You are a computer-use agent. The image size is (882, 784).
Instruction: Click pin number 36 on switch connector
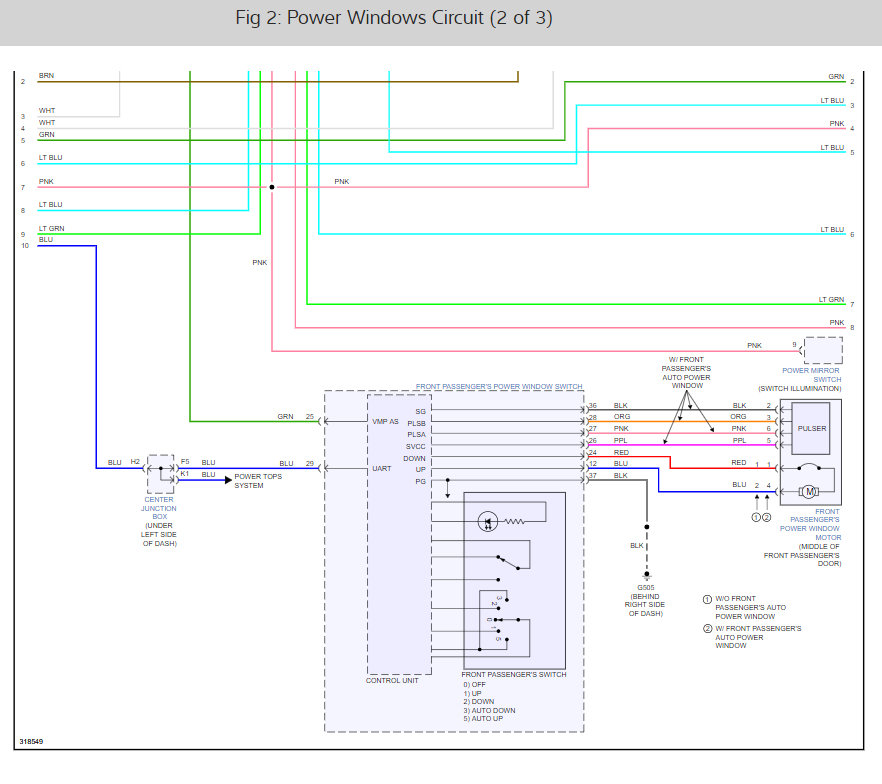[x=592, y=405]
